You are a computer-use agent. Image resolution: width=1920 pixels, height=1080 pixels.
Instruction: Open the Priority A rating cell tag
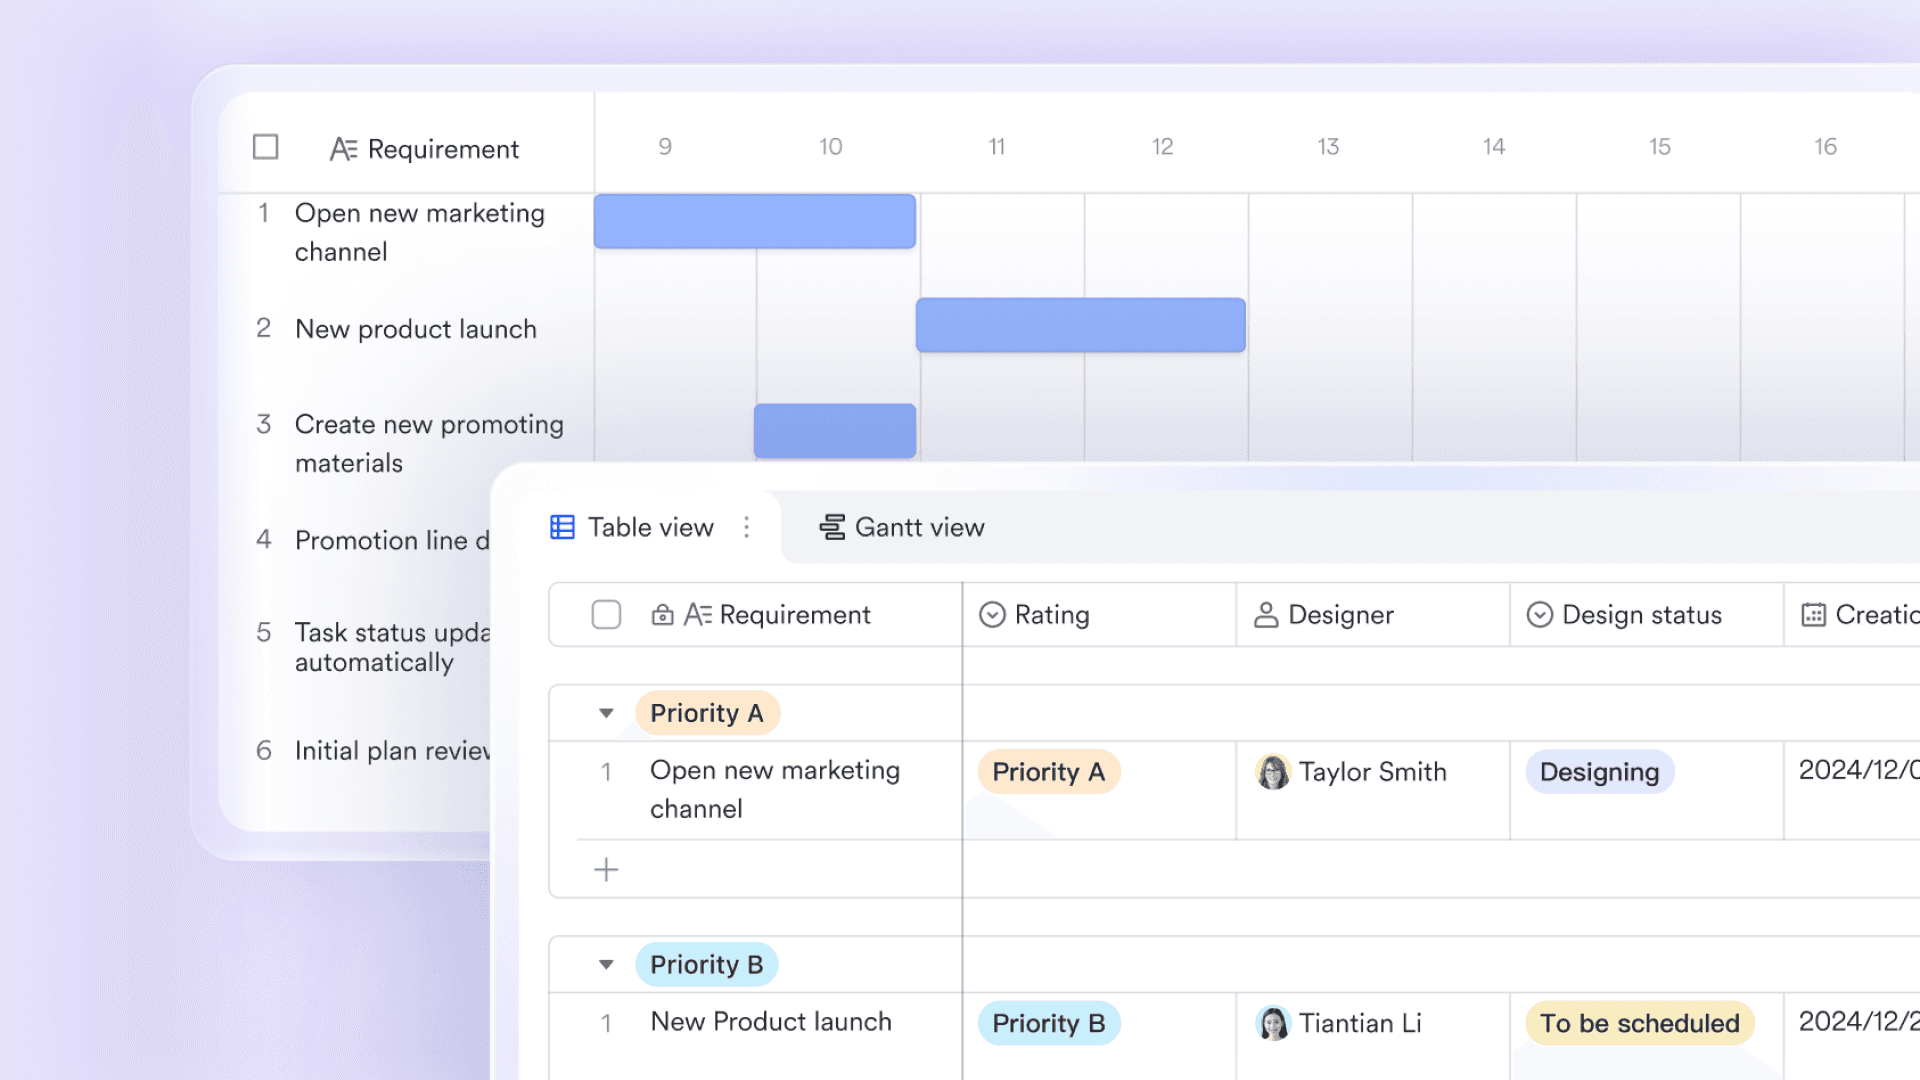(1049, 772)
